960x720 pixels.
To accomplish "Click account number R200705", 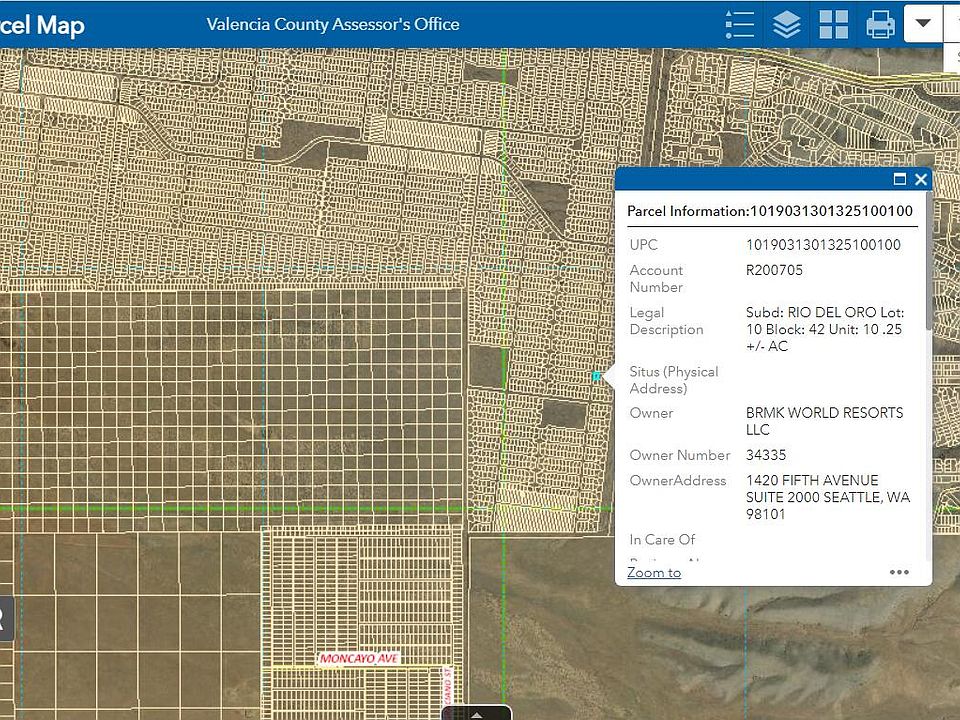I will tap(774, 270).
